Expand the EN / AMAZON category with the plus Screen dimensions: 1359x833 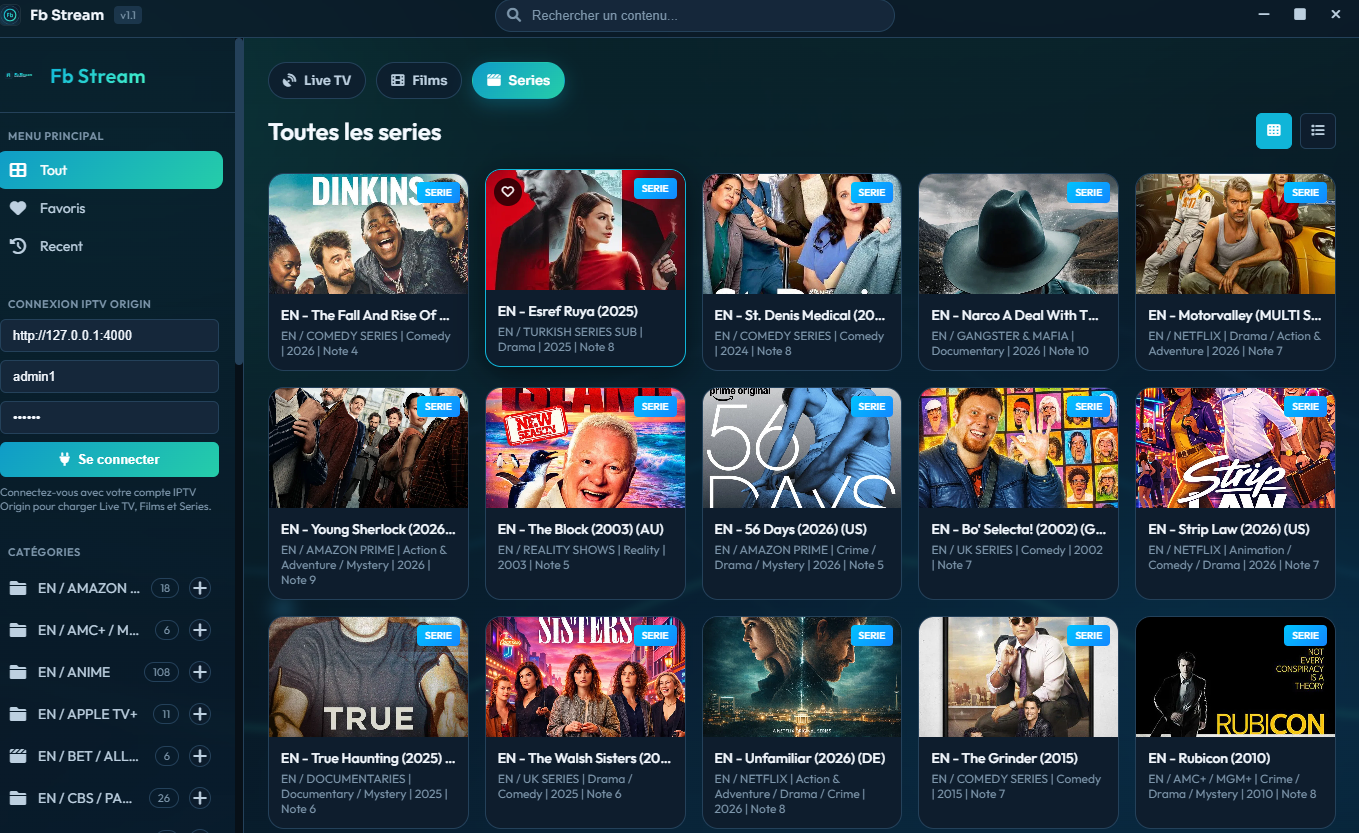pyautogui.click(x=199, y=588)
